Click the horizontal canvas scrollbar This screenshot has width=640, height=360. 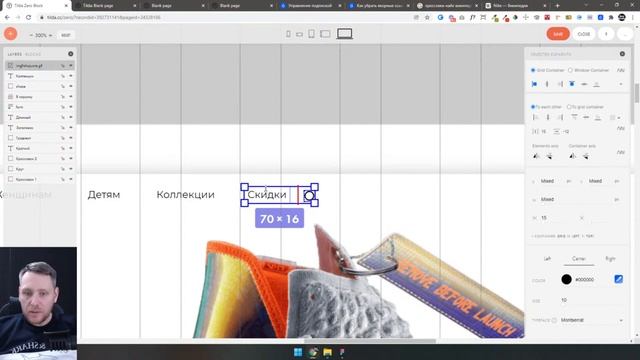tap(370, 341)
